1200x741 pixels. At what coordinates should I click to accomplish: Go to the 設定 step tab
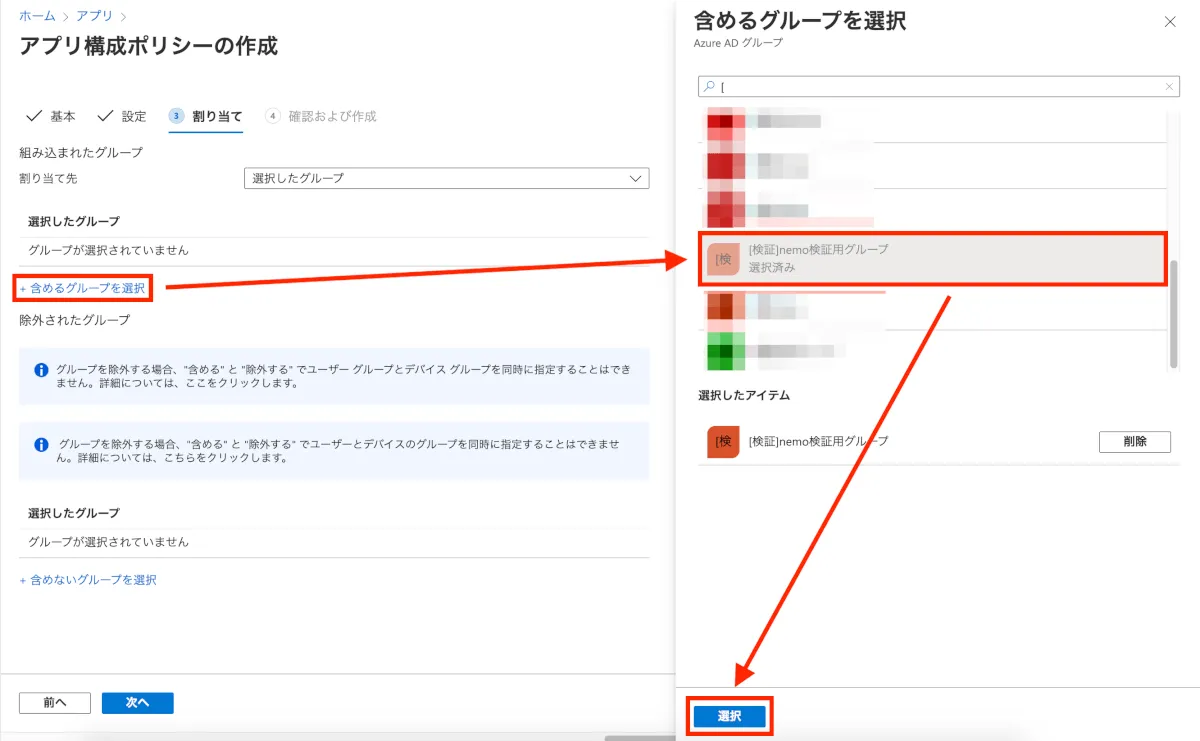(x=122, y=116)
